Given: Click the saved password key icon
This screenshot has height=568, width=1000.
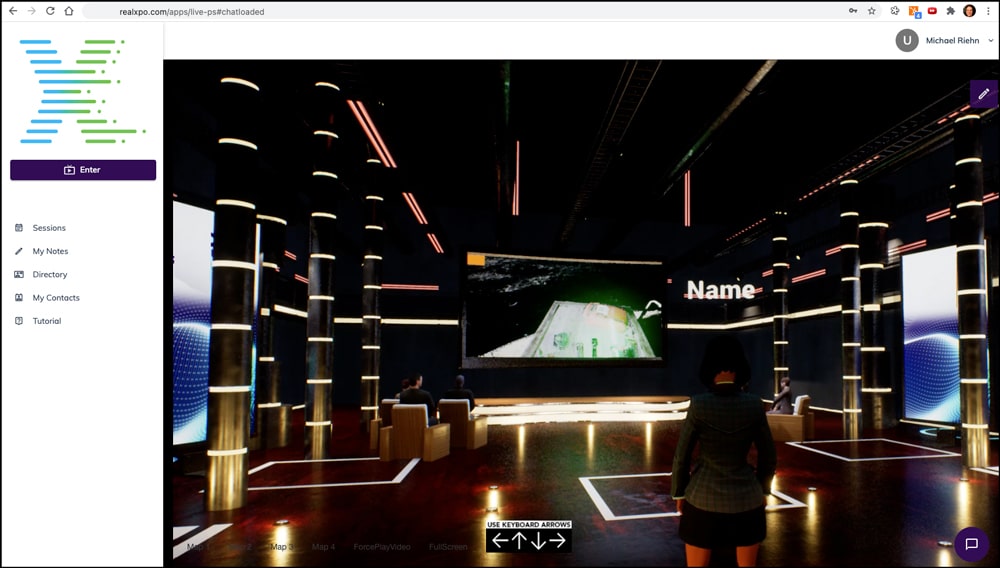Looking at the screenshot, I should pyautogui.click(x=853, y=11).
